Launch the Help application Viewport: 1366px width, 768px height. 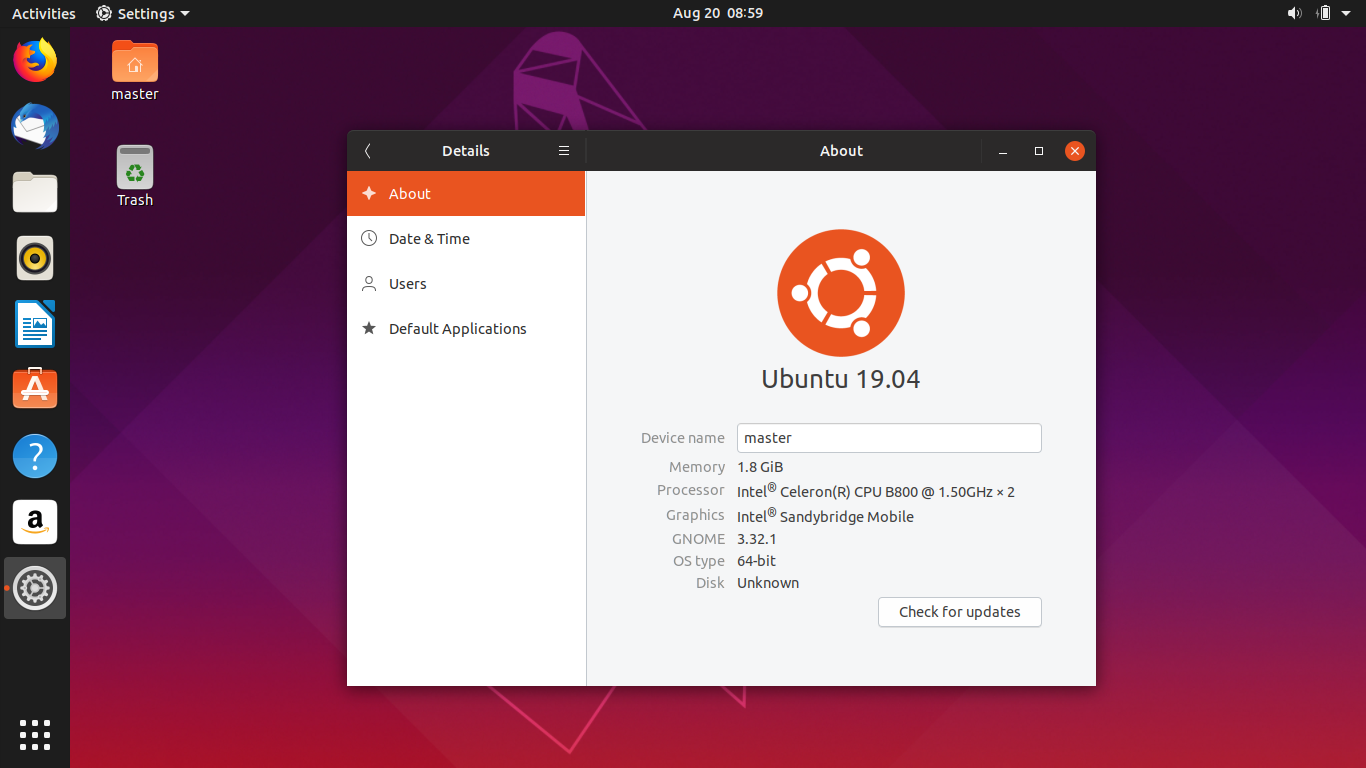(34, 456)
